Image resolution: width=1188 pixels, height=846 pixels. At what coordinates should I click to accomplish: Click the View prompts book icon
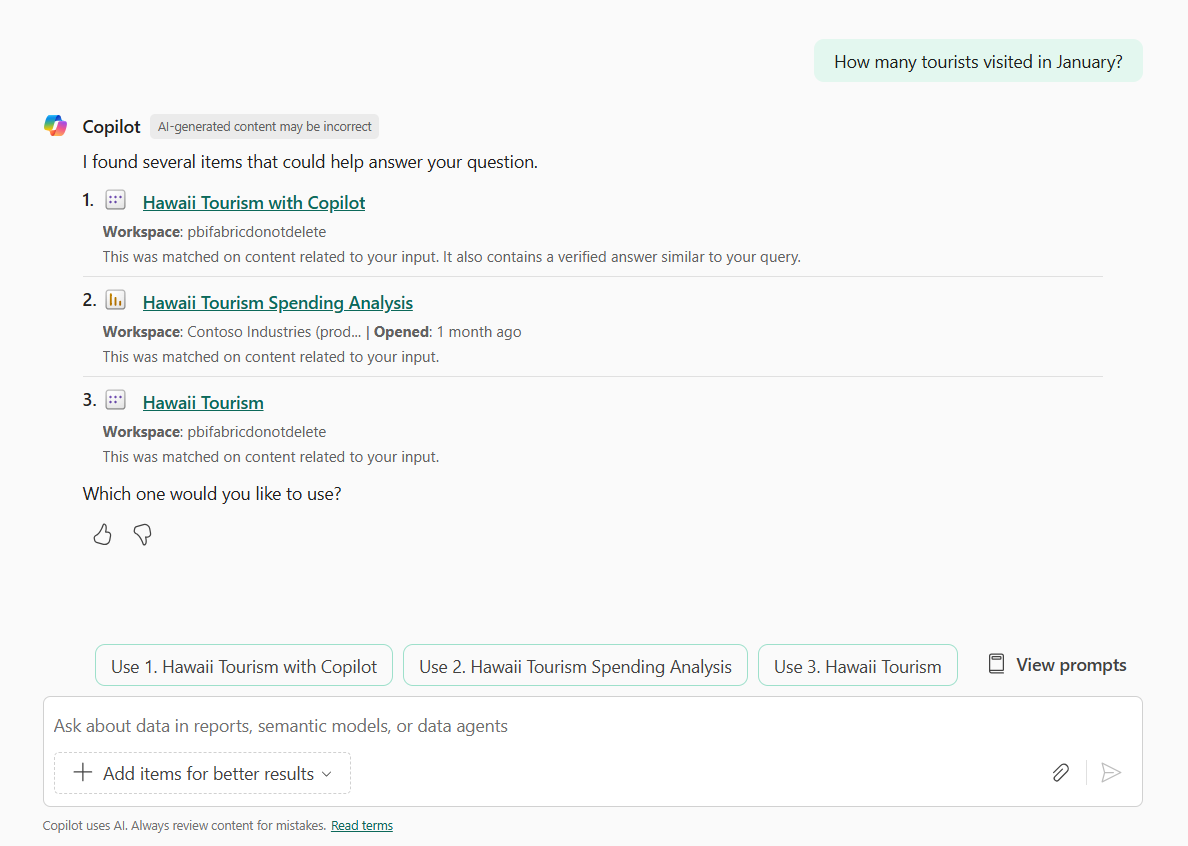coord(996,664)
